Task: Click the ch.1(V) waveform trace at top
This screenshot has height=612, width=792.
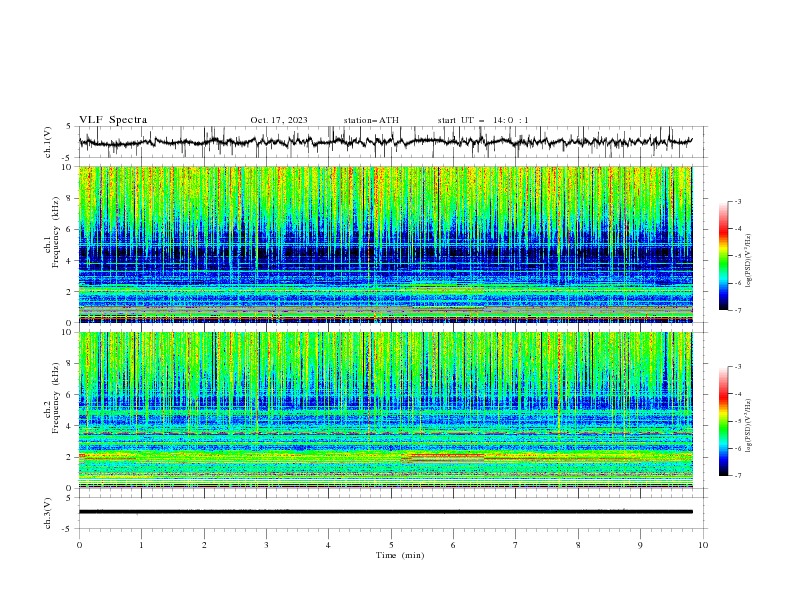Action: pos(386,142)
